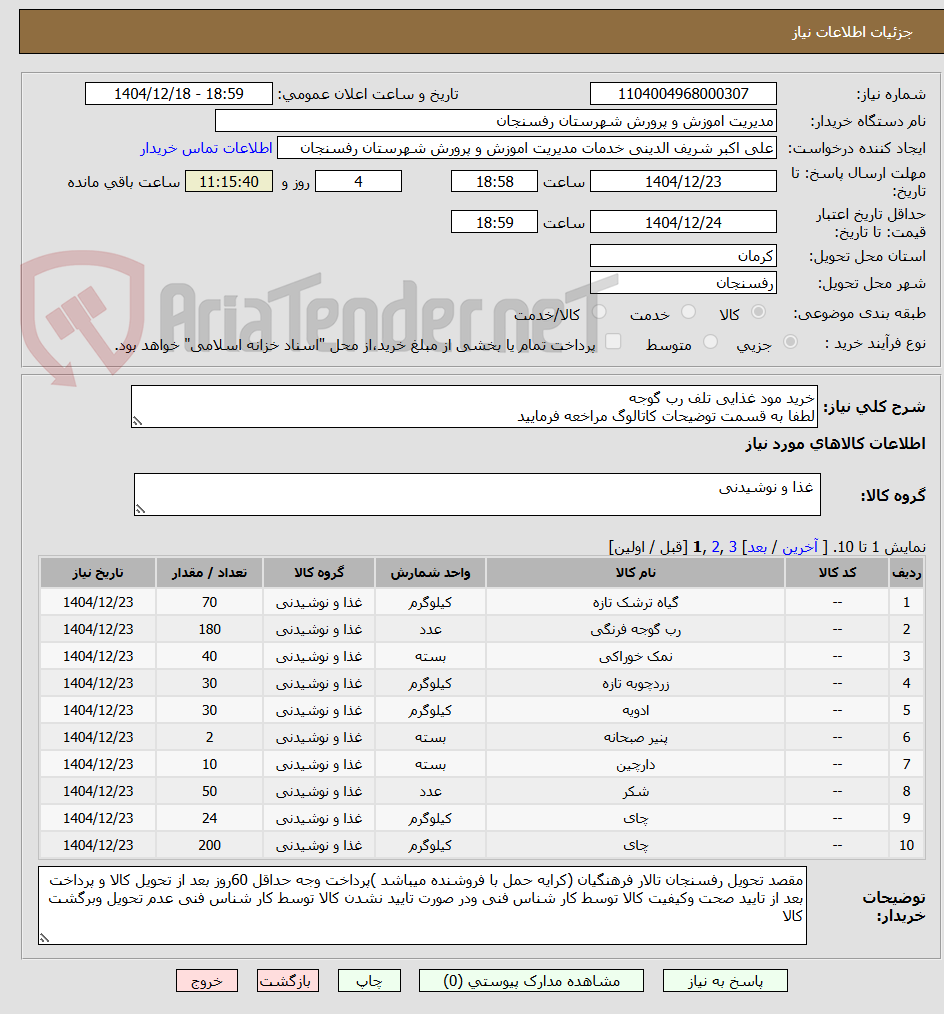Select the row زردچوبه تازه
This screenshot has height=1014, width=944.
click(x=482, y=684)
